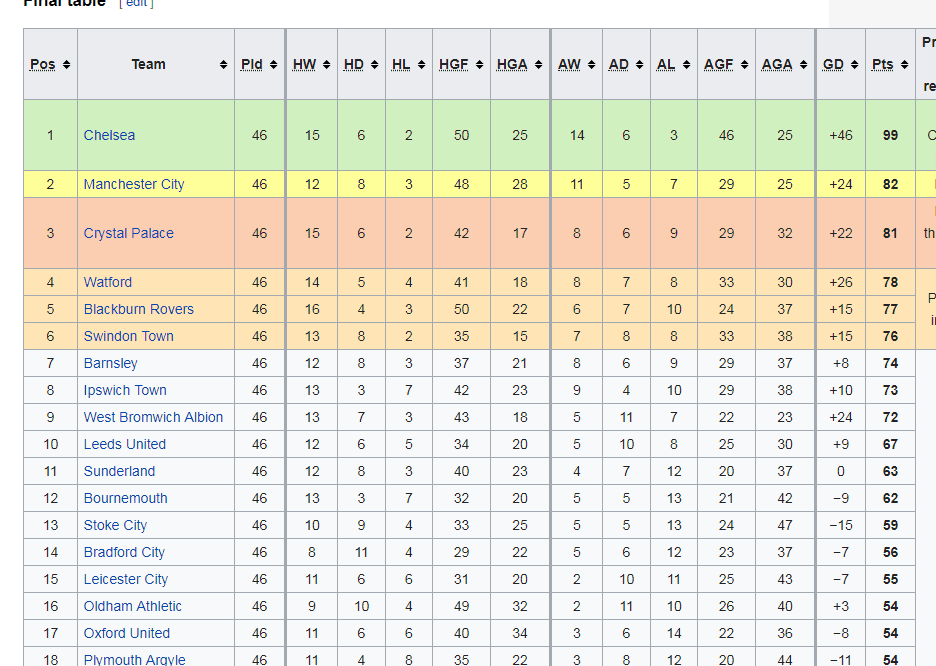The image size is (936, 666).
Task: Sort by AW away wins arrows
Action: click(592, 64)
